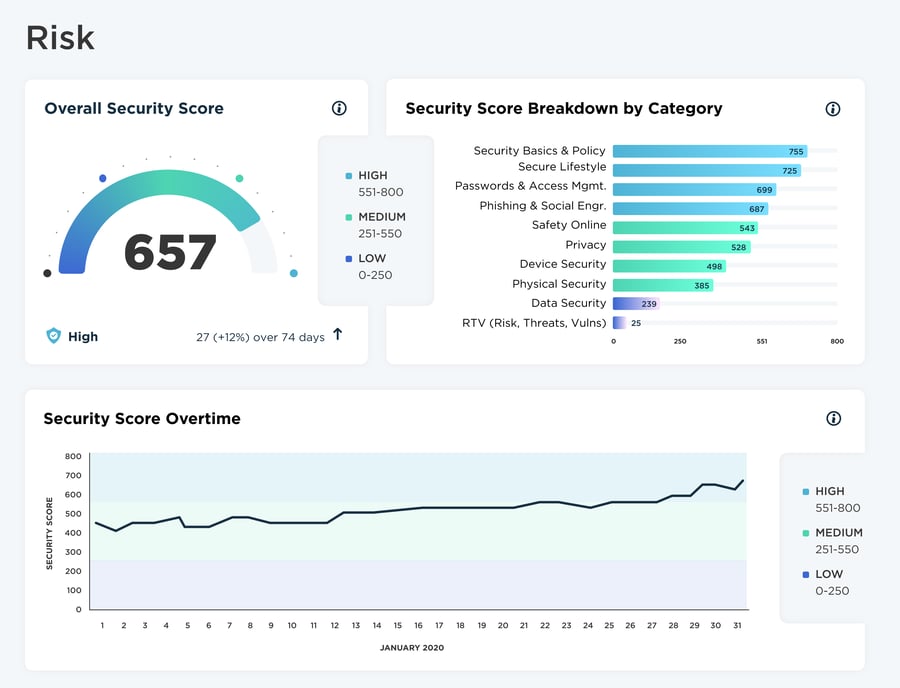
Task: Select the Safety Online bar showing 543
Action: point(685,228)
